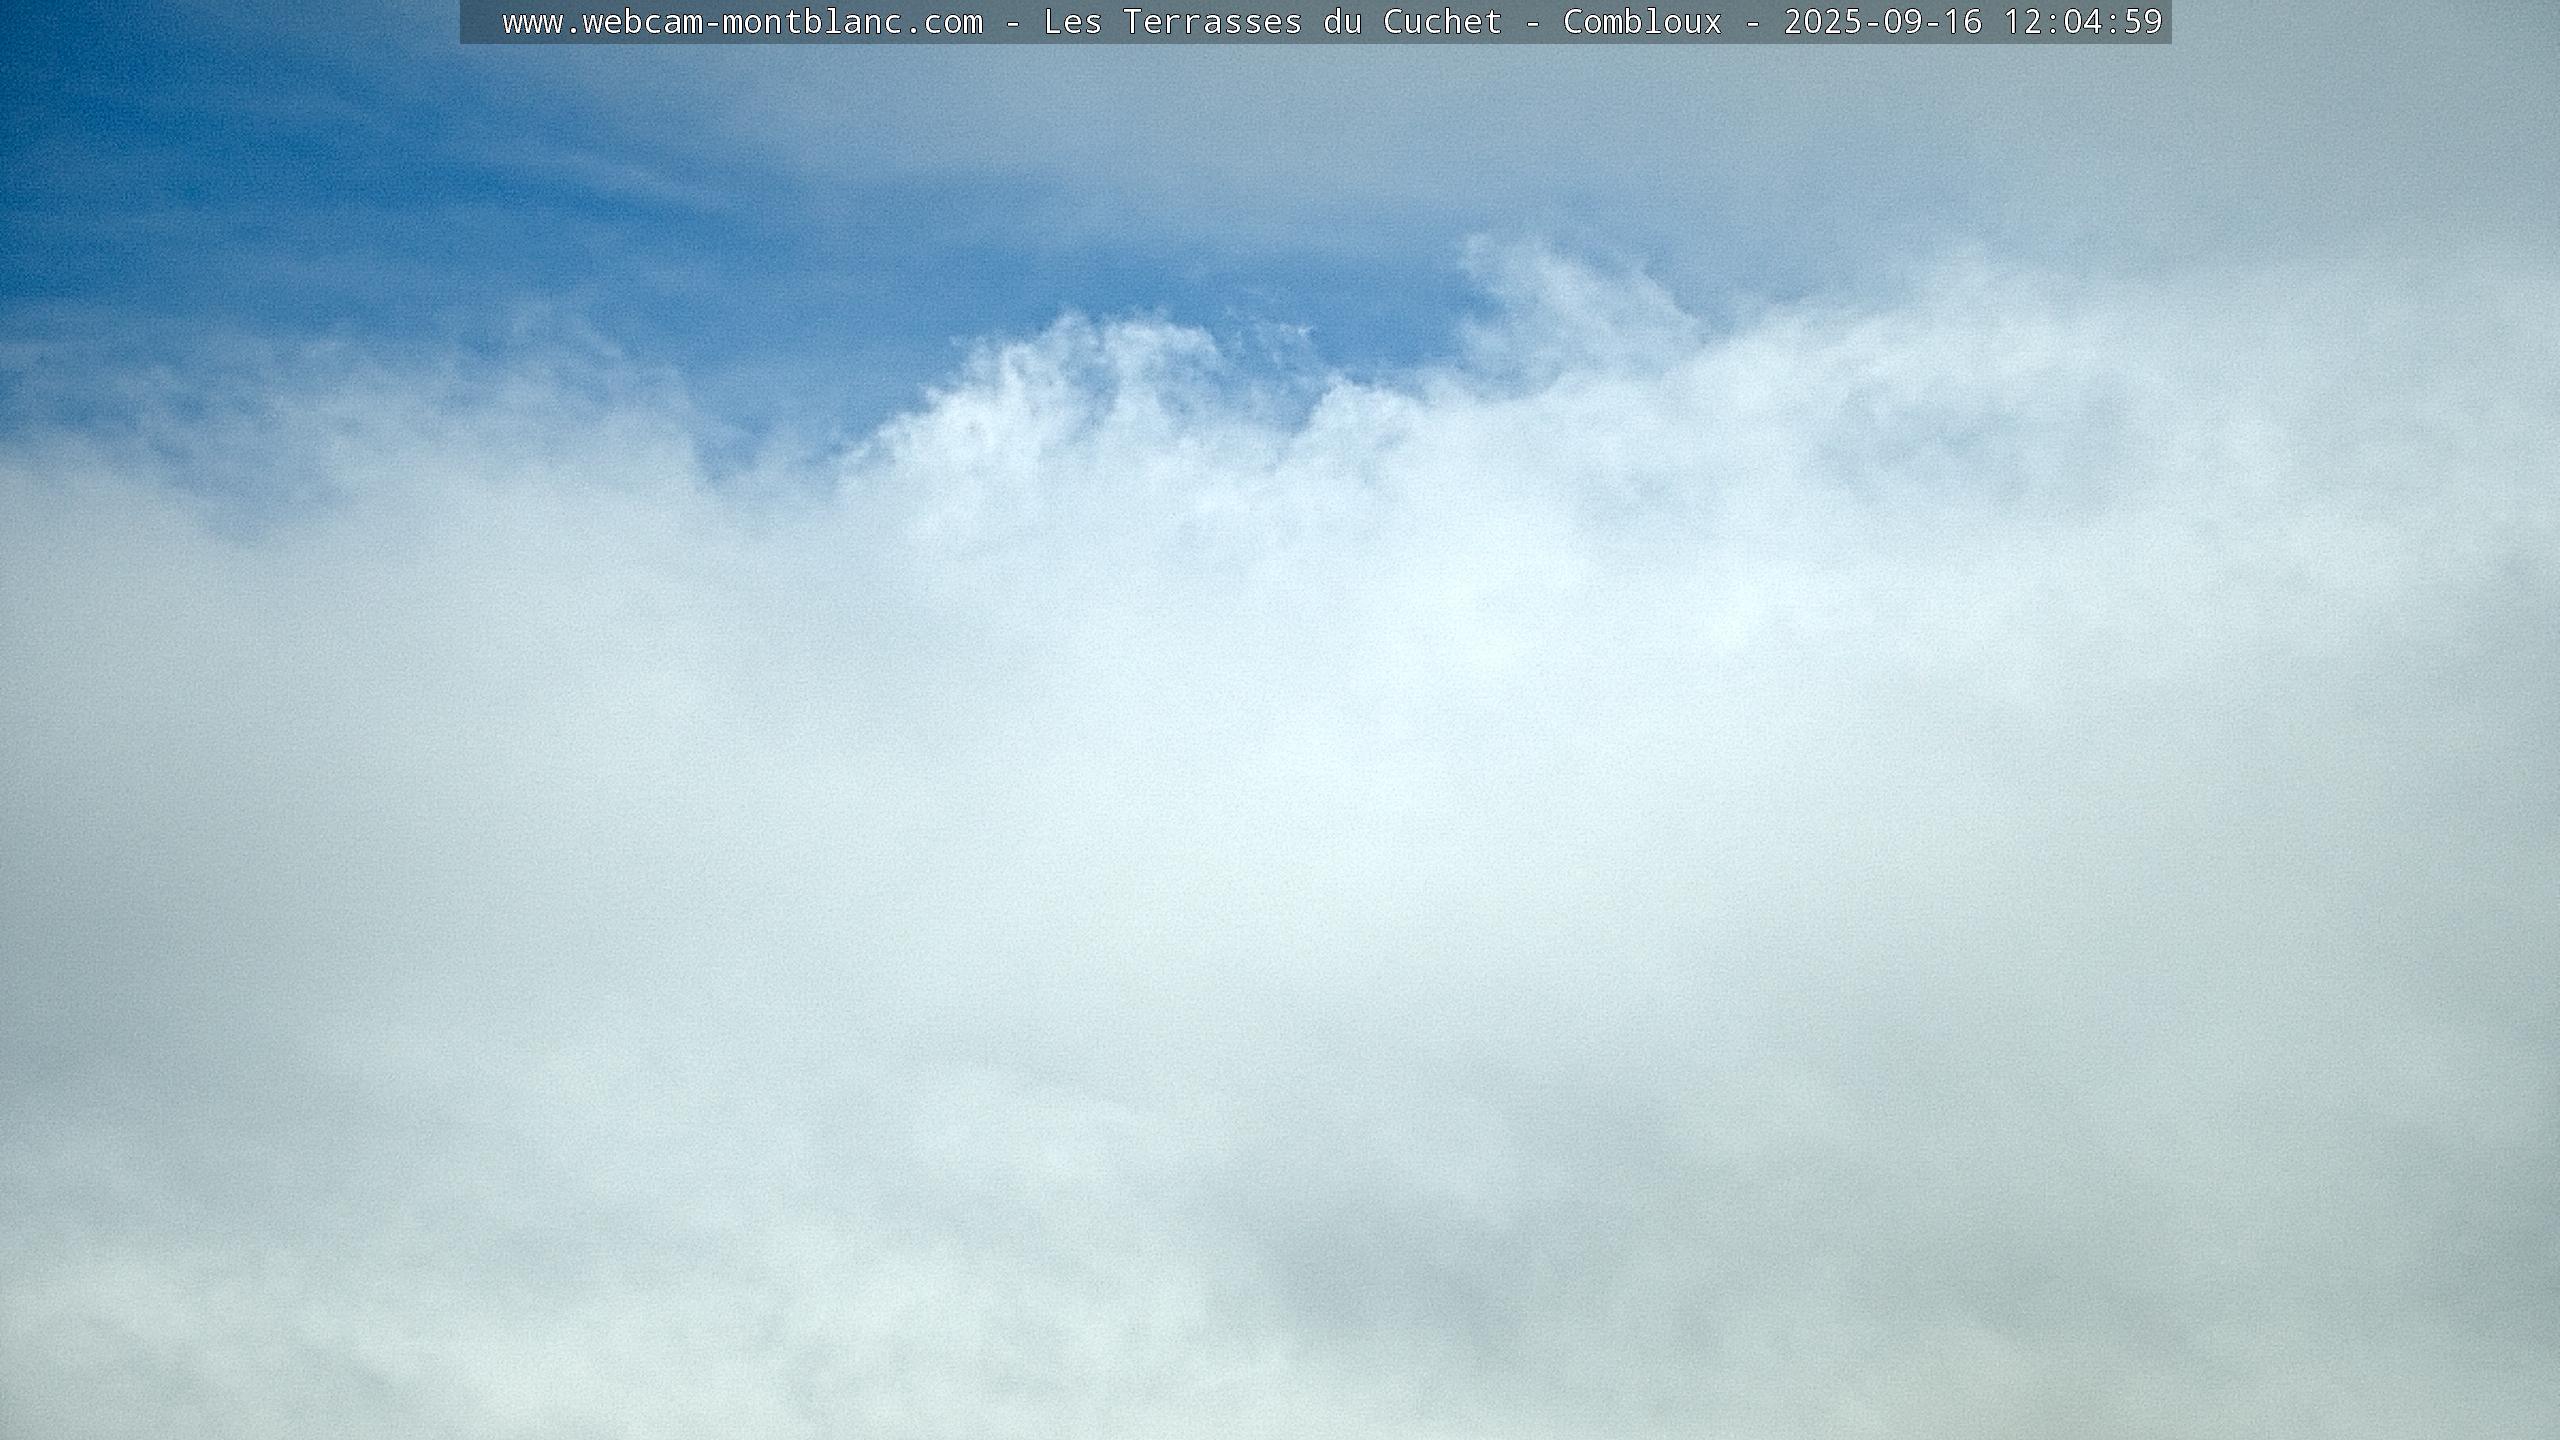Click the www.webcam-montblanc.com URL text
This screenshot has height=1440, width=2560.
point(742,22)
